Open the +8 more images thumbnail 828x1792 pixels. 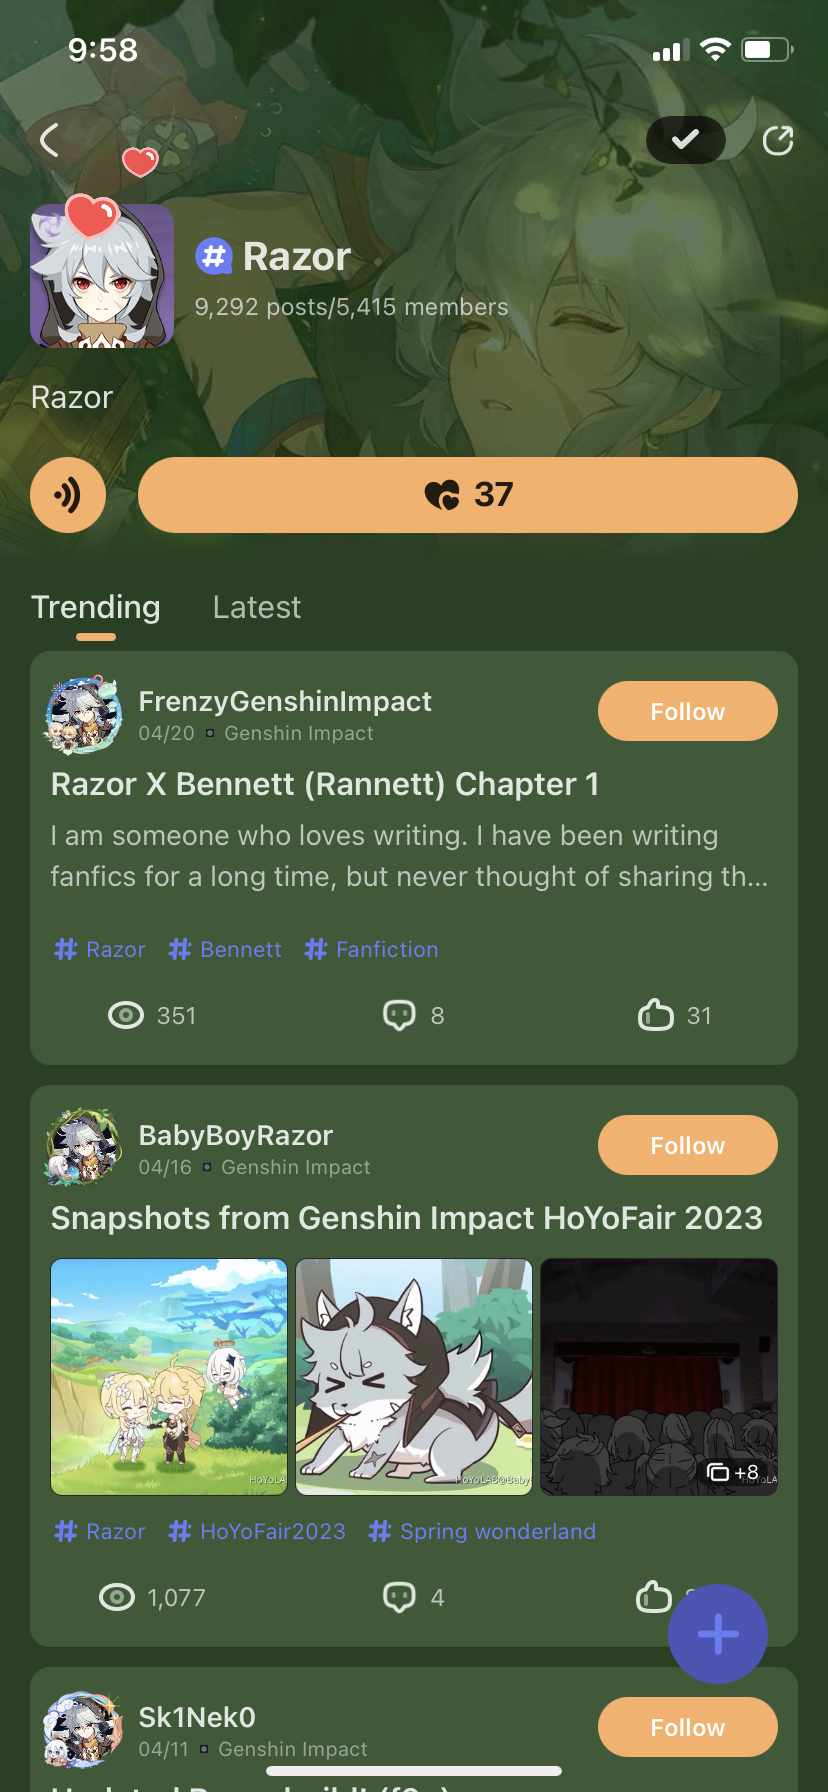(x=659, y=1377)
